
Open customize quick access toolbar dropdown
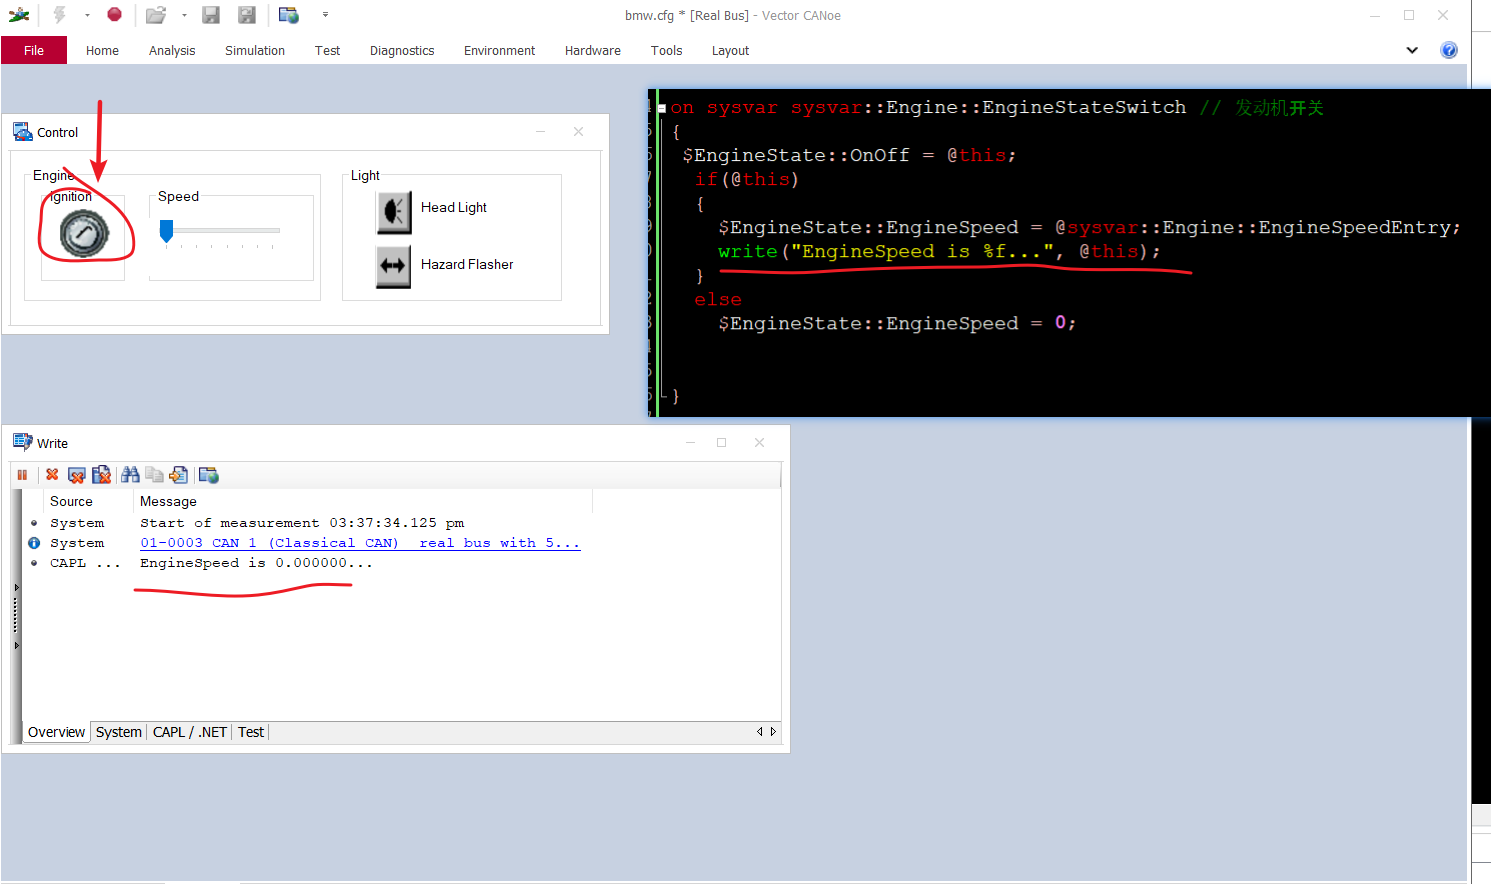click(x=325, y=15)
